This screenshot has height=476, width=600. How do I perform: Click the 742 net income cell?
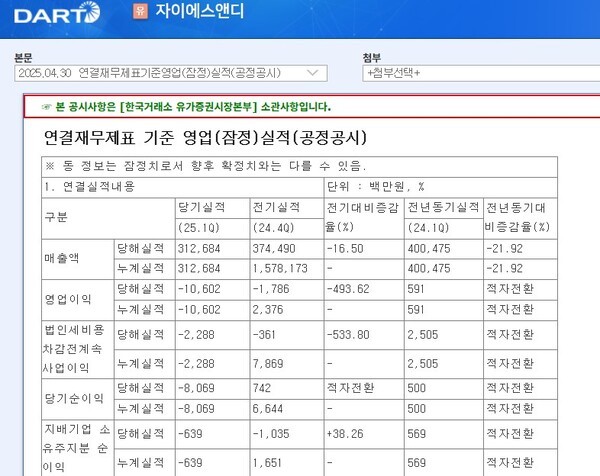[287, 389]
